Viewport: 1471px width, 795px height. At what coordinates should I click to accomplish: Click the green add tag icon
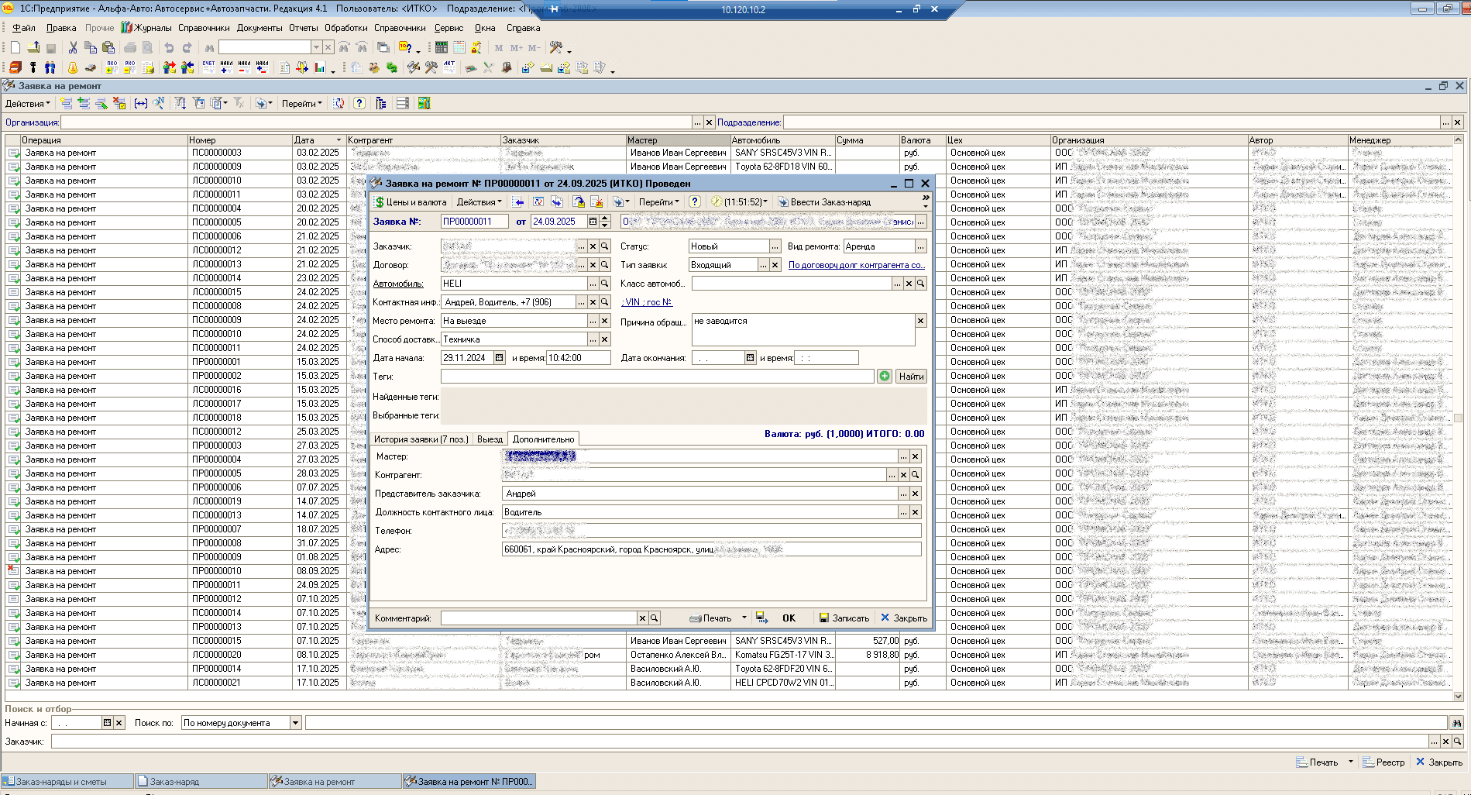click(x=884, y=376)
